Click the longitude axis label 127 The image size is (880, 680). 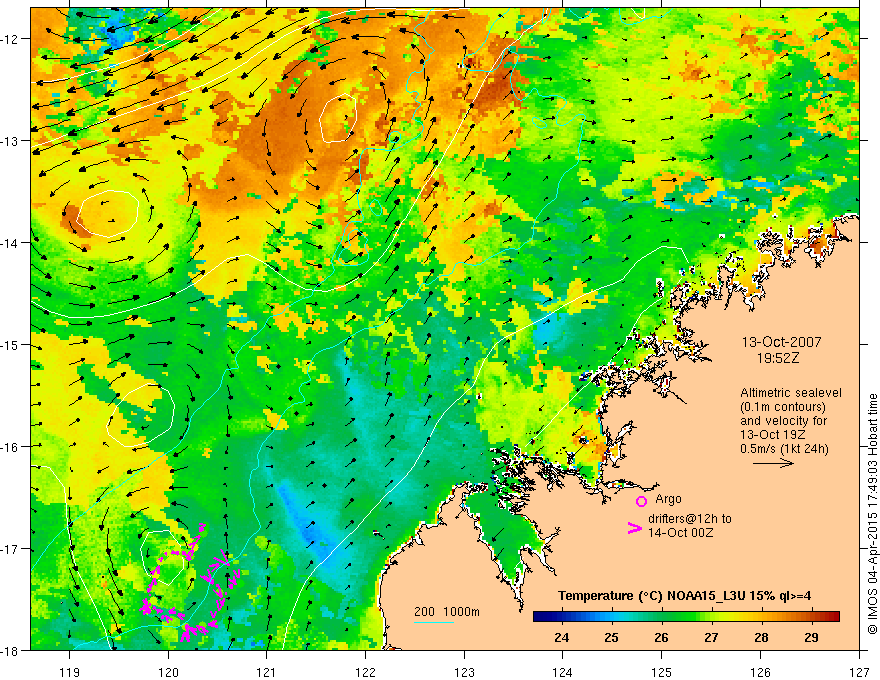click(x=859, y=672)
